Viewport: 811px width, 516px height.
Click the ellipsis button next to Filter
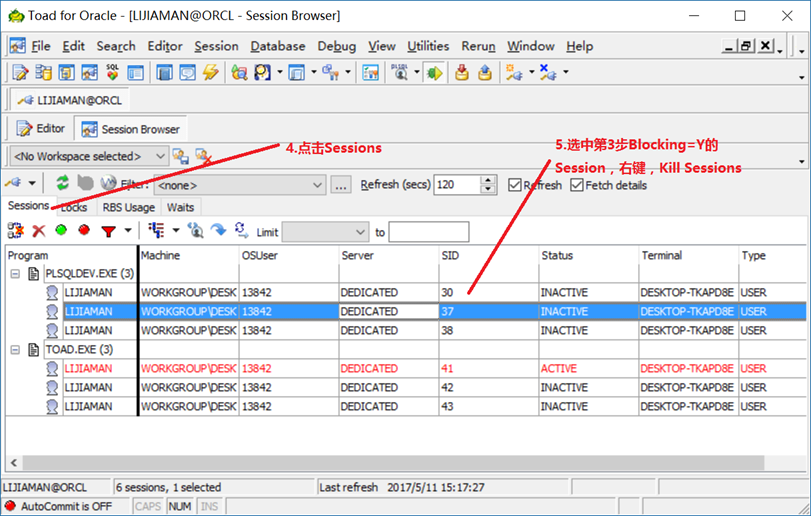tap(340, 185)
